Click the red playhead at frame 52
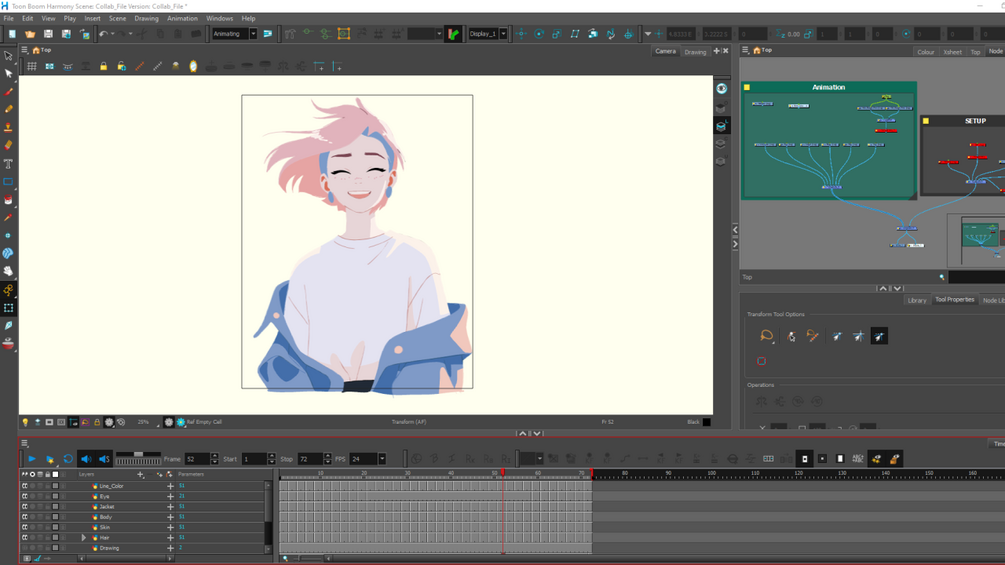The width and height of the screenshot is (1005, 565). point(503,473)
